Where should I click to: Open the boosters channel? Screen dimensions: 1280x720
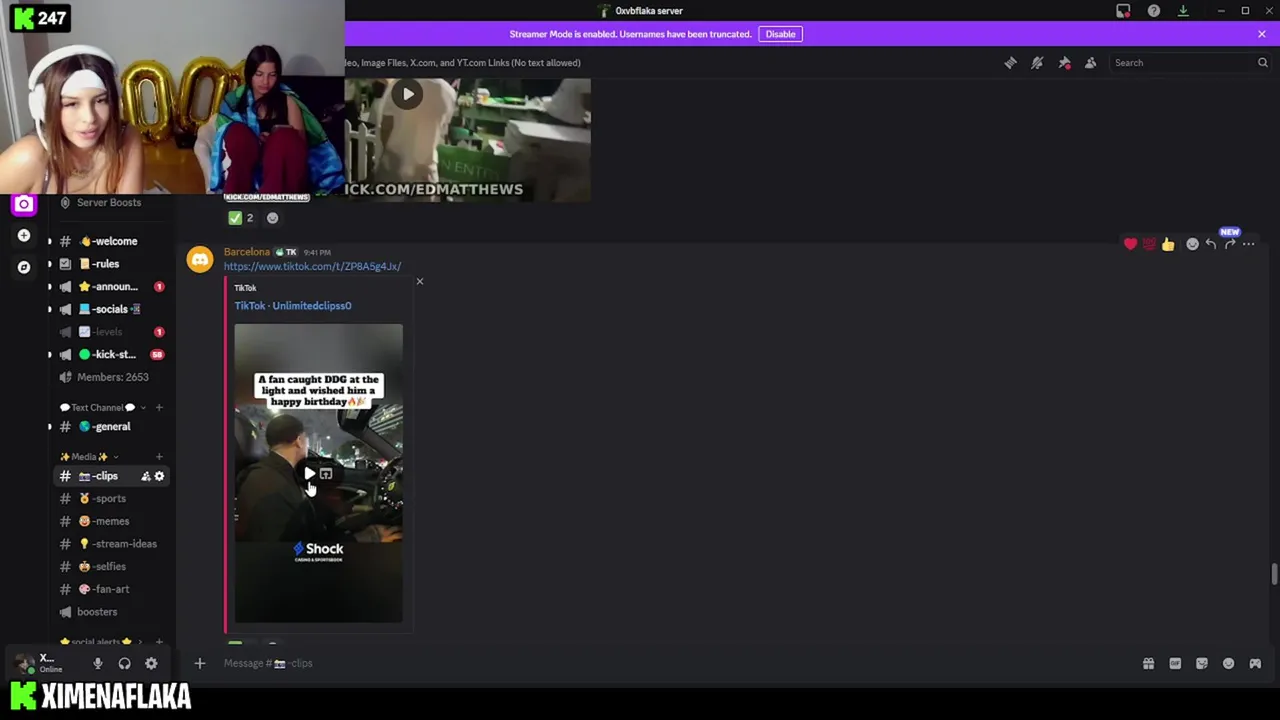(x=108, y=612)
